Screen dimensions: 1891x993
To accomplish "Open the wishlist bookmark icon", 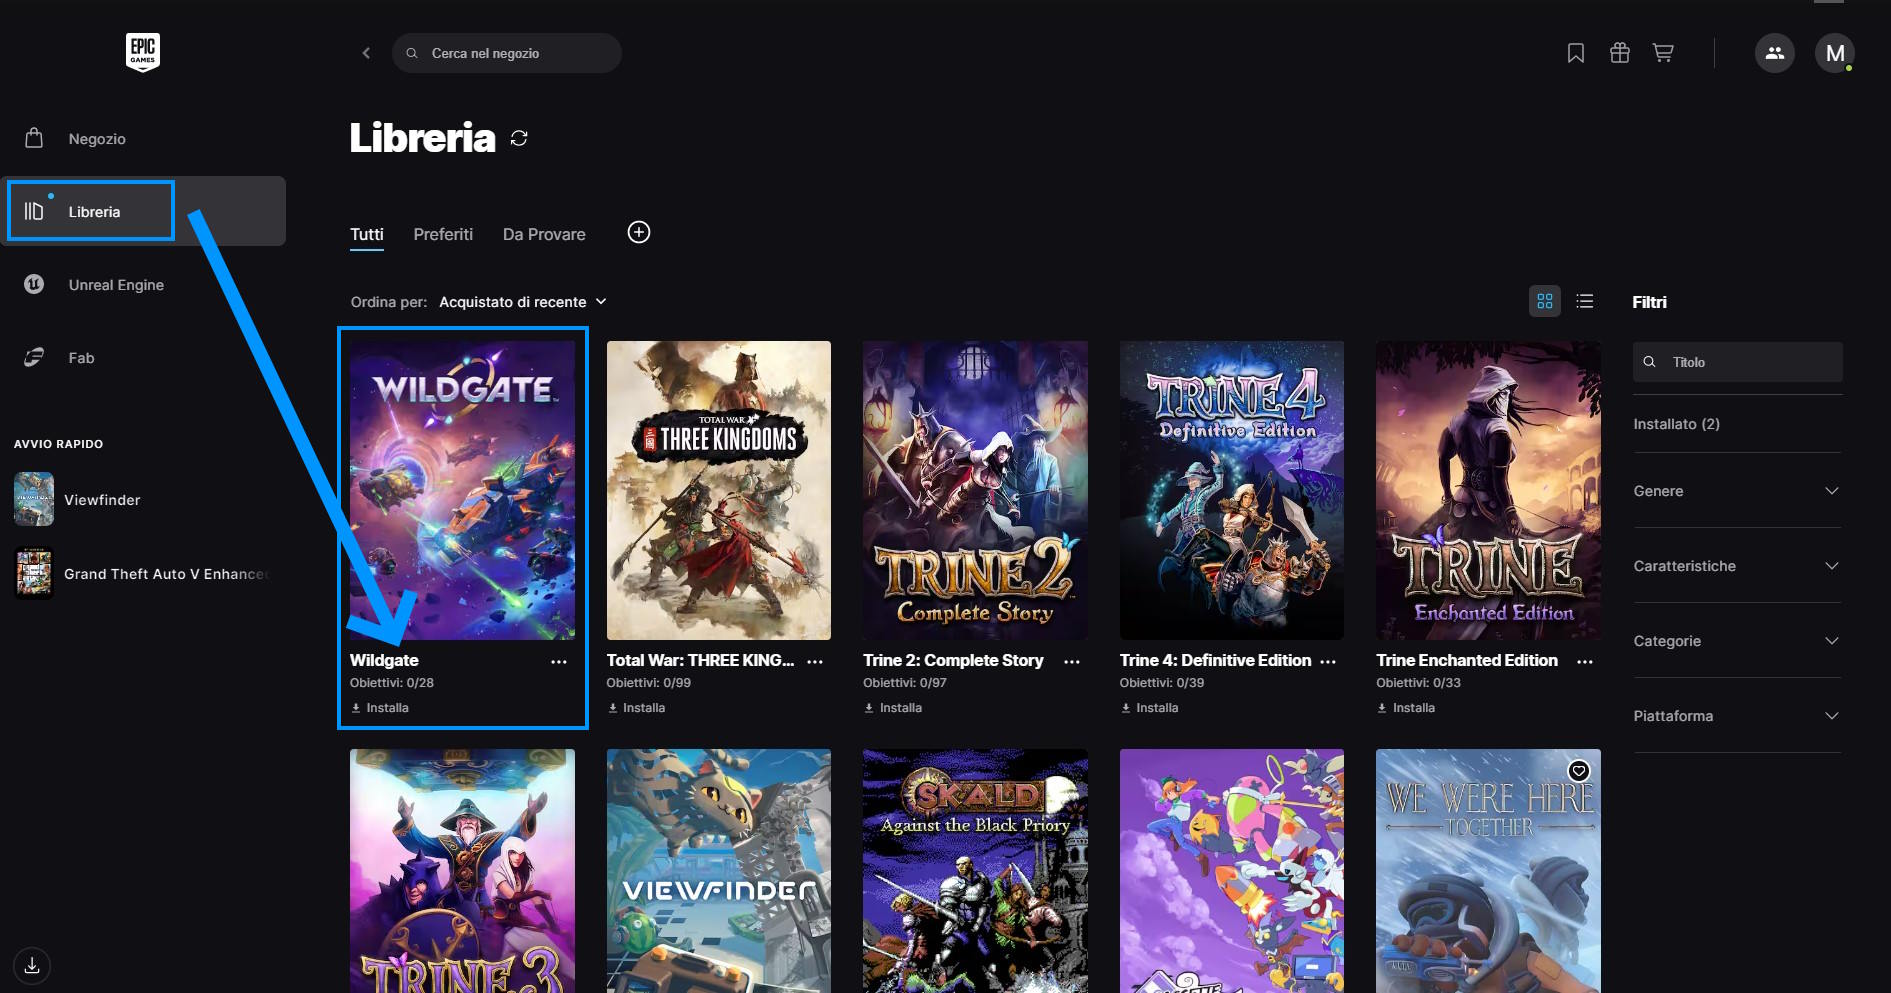I will [x=1575, y=53].
